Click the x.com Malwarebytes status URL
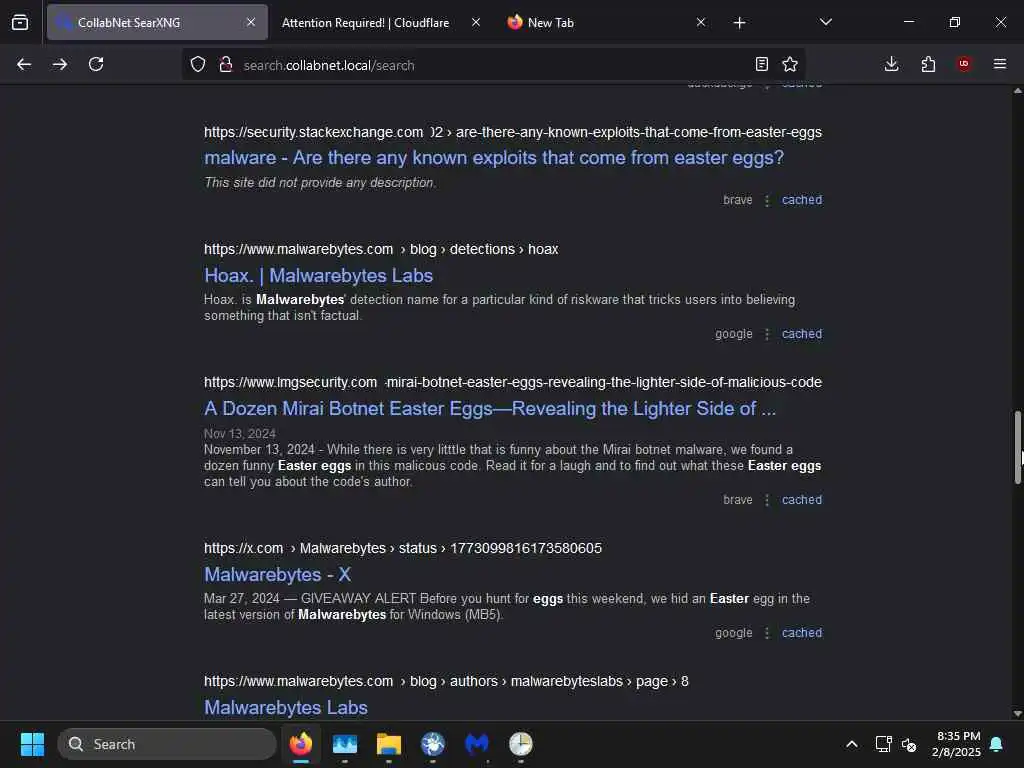 pyautogui.click(x=403, y=548)
